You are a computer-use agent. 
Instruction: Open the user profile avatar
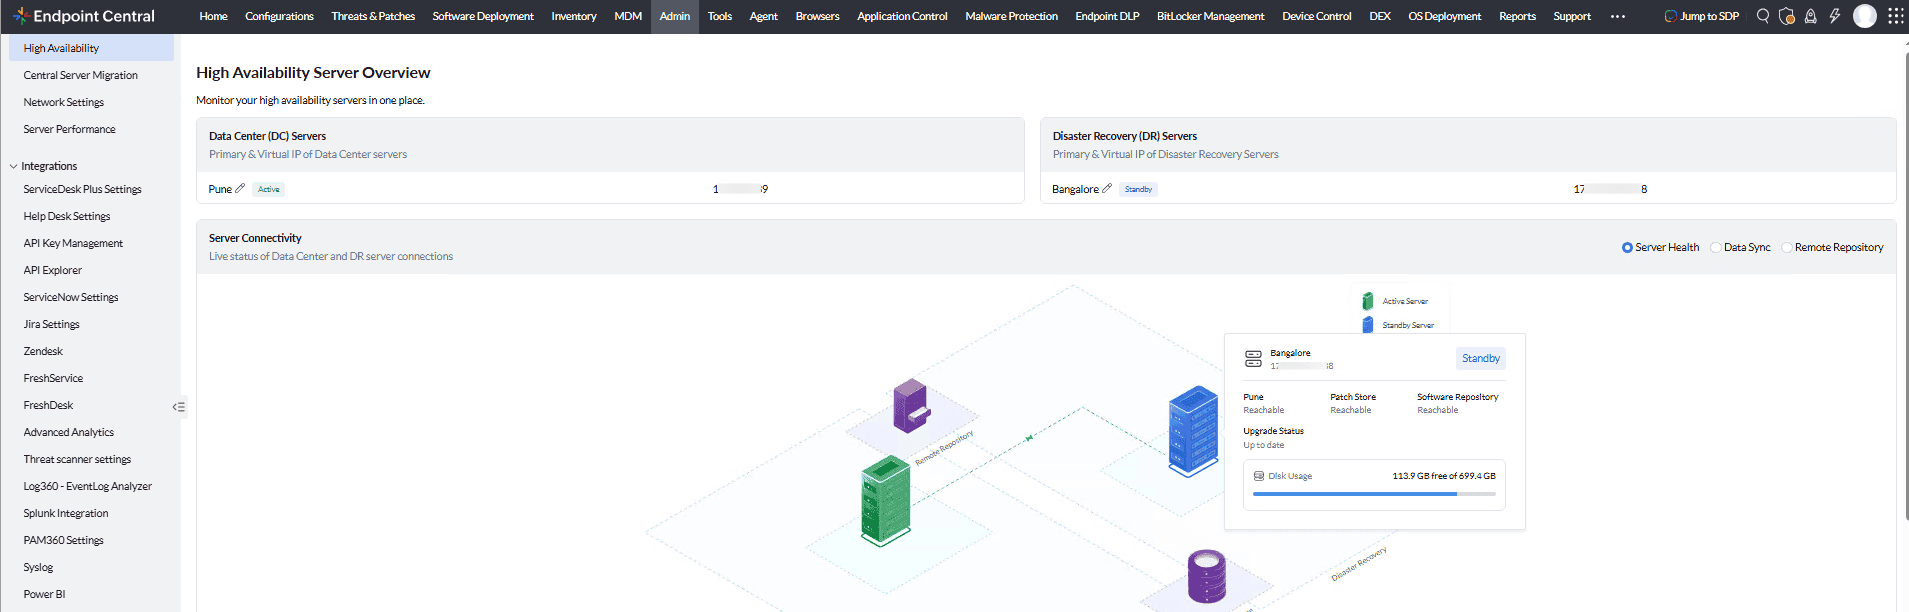coord(1865,16)
